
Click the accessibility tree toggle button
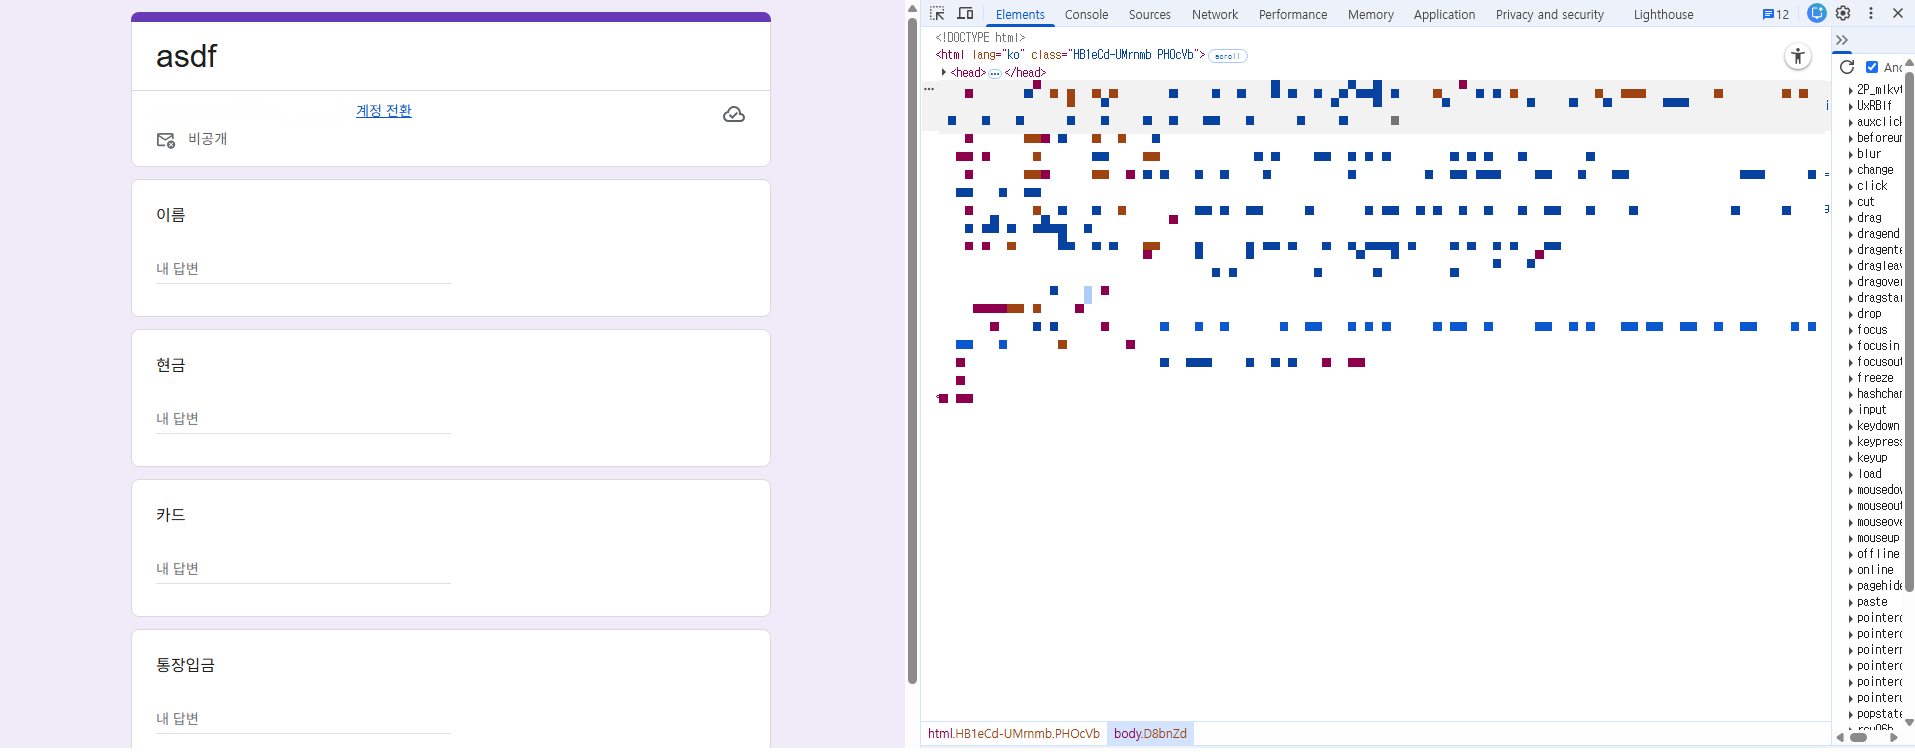(x=1798, y=57)
